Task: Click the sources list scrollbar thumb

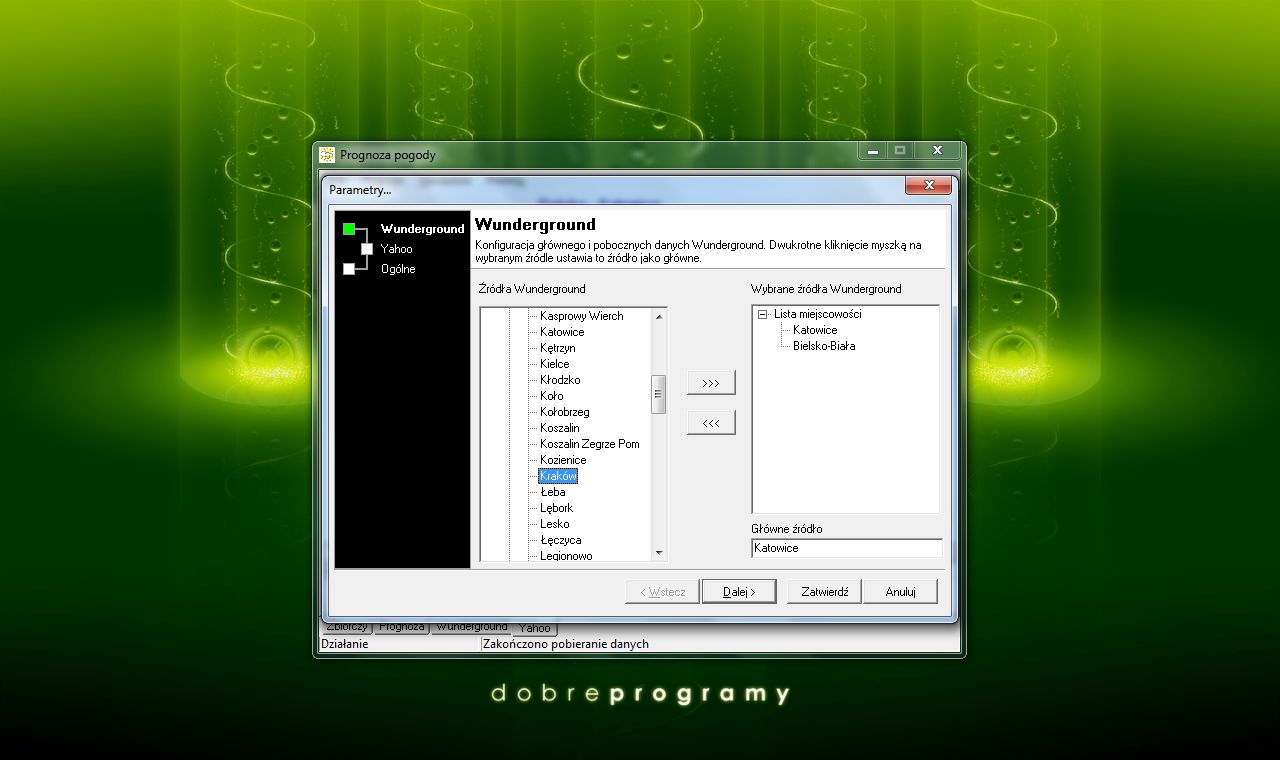Action: pyautogui.click(x=658, y=394)
